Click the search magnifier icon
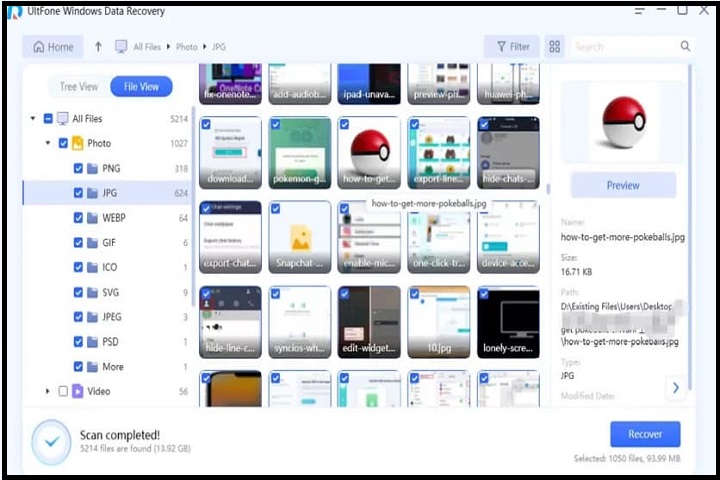 (x=685, y=46)
